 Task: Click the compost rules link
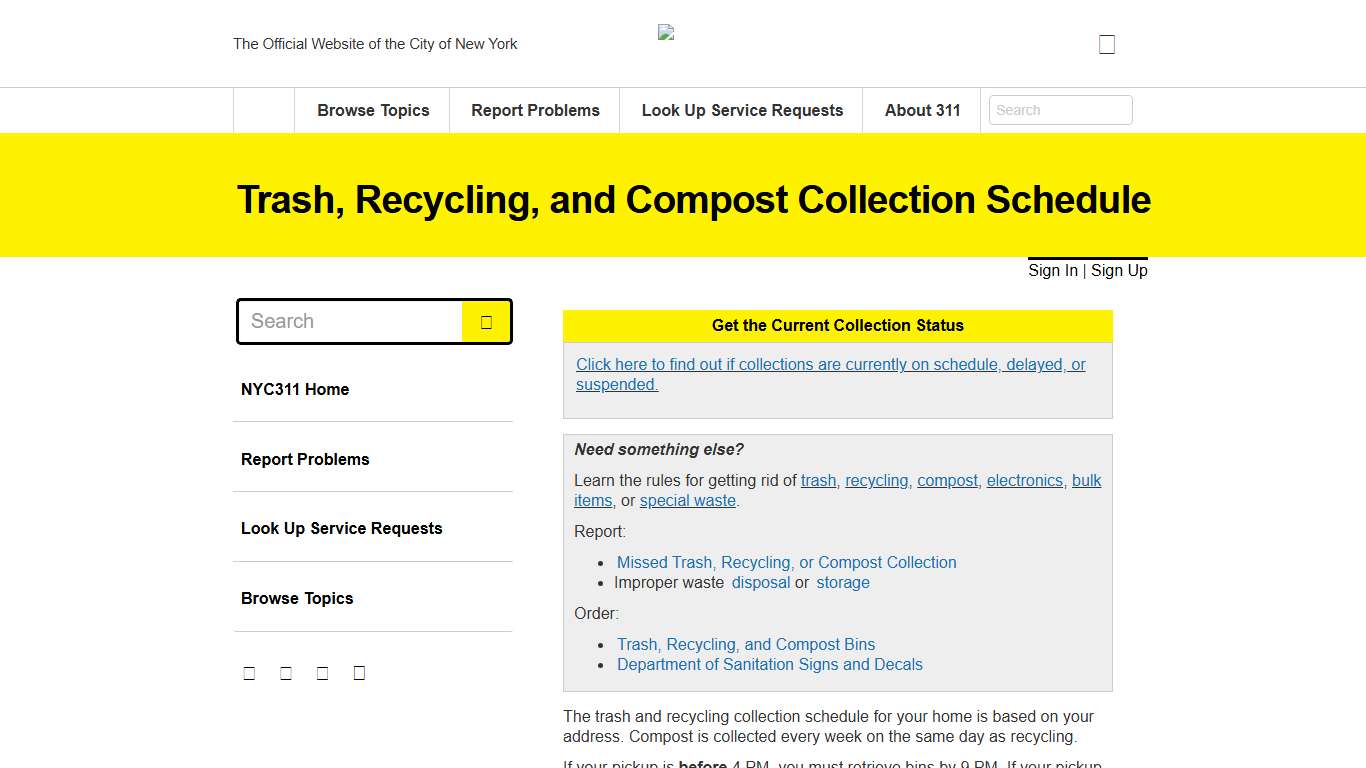pos(947,480)
